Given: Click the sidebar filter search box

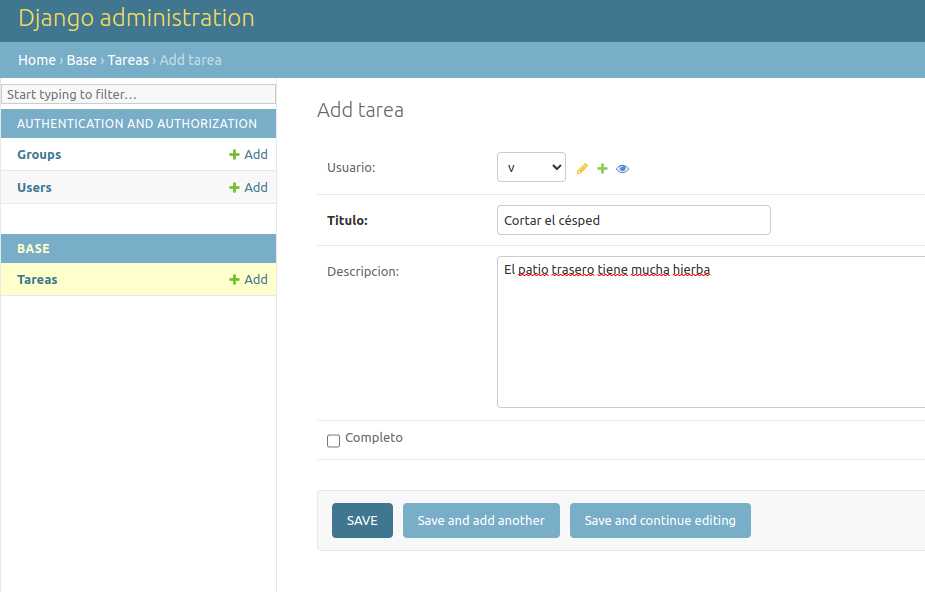Looking at the screenshot, I should point(138,94).
